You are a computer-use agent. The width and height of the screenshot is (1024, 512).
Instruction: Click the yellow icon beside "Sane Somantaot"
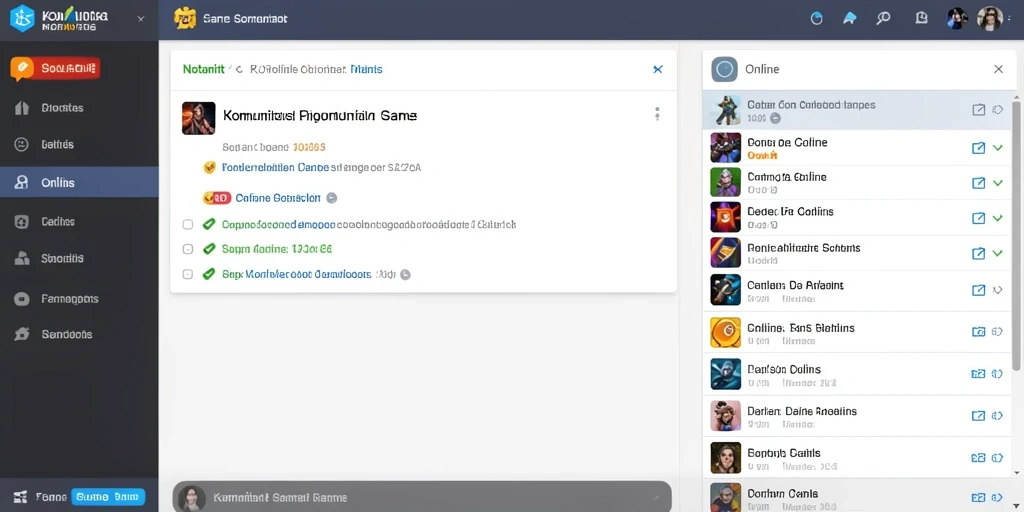coord(185,18)
